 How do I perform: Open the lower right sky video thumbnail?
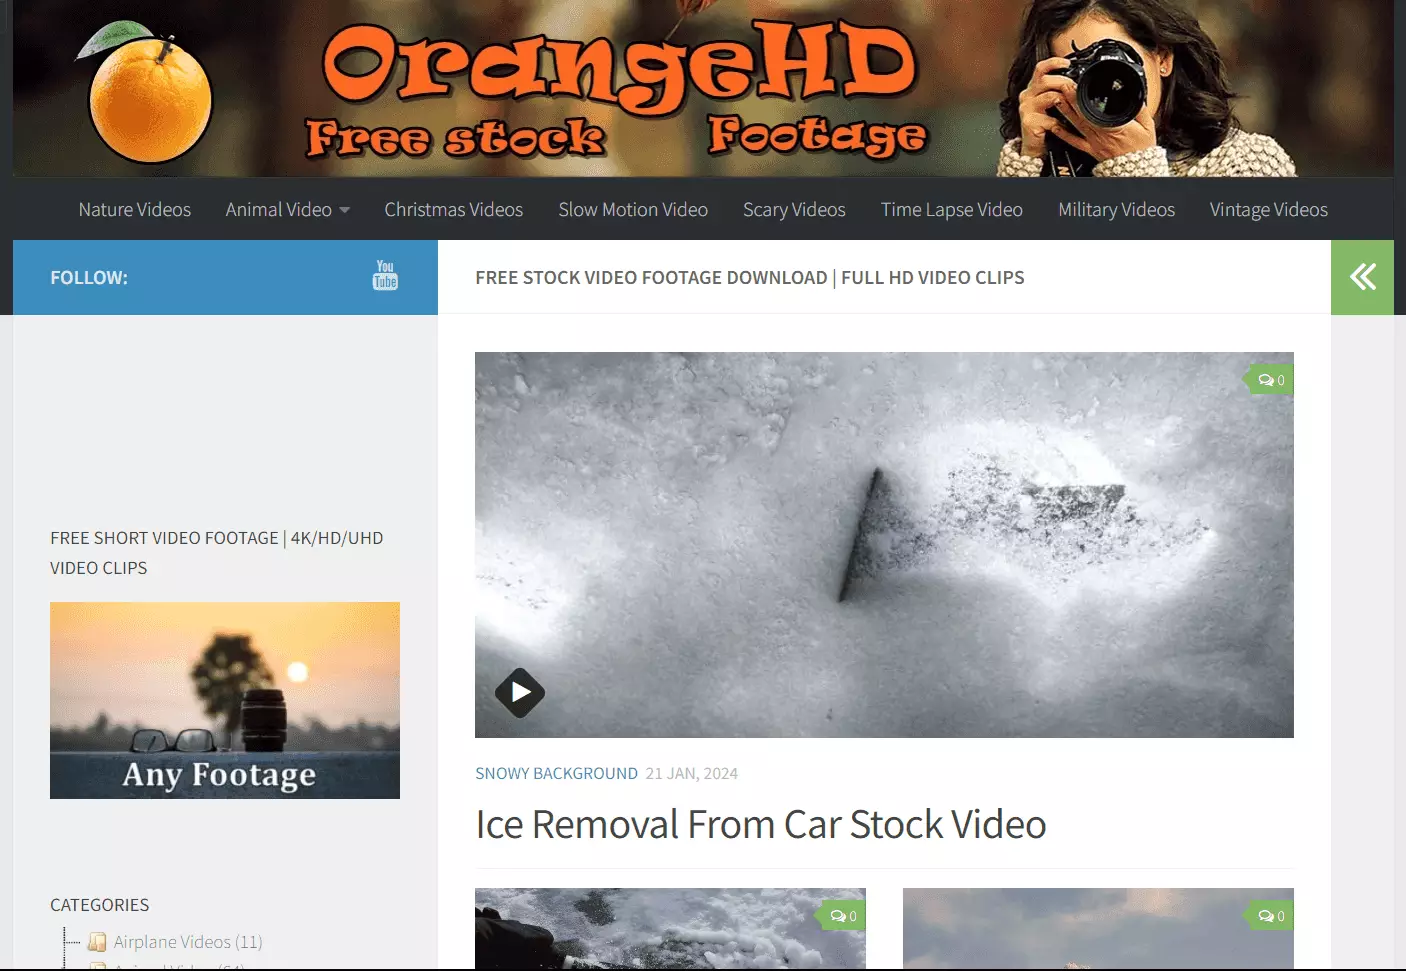point(1098,928)
